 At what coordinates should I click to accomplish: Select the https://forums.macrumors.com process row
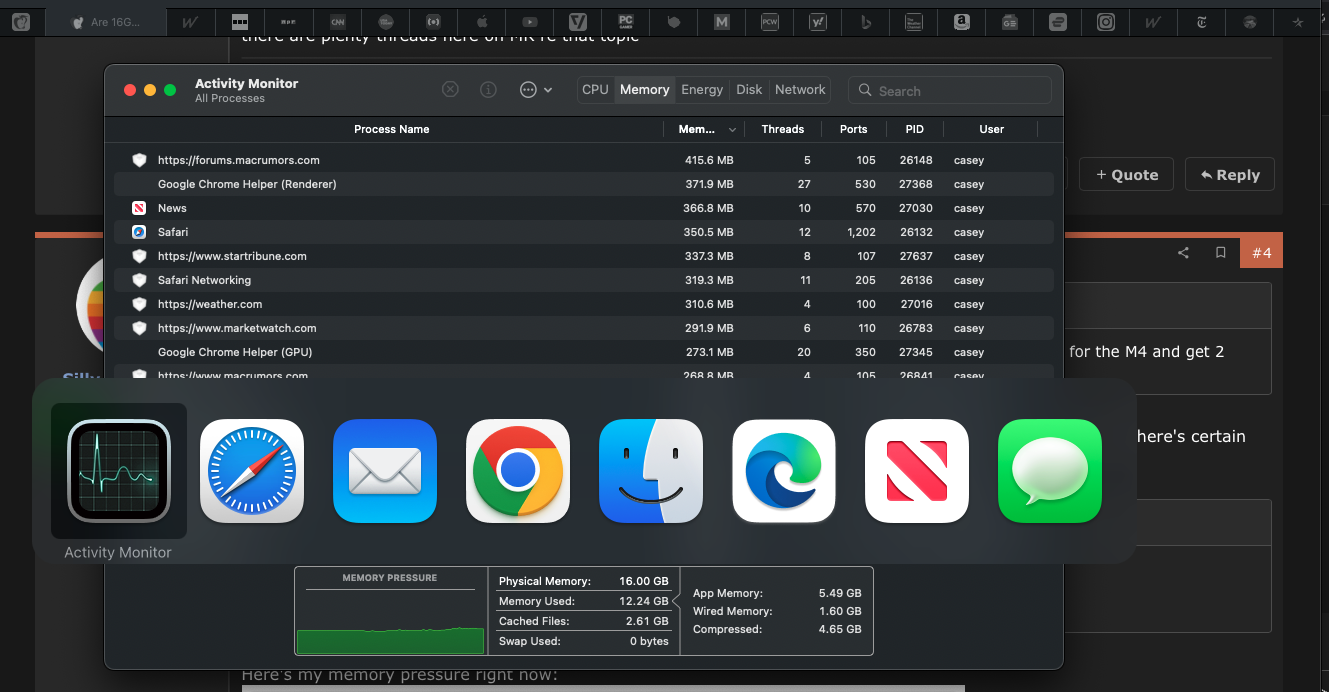[584, 160]
